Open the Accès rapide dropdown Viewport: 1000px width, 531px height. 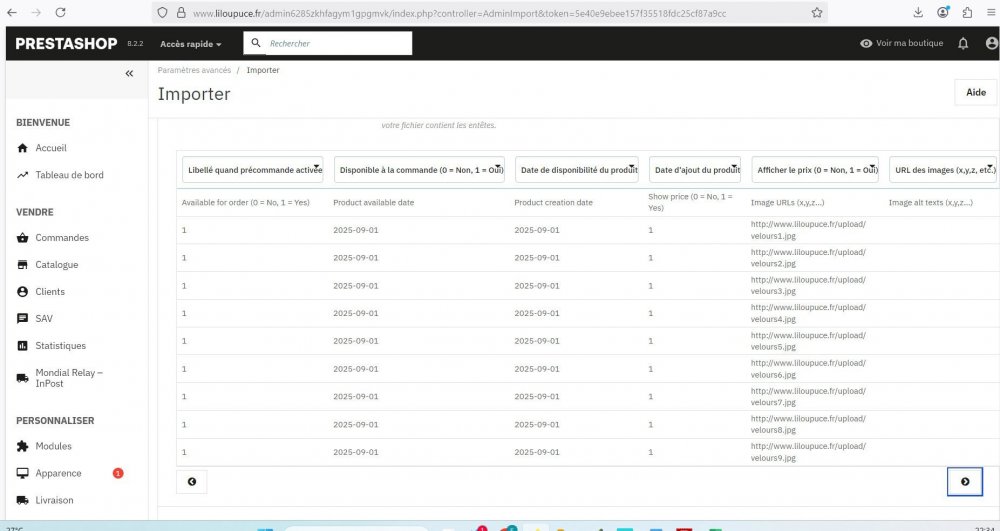[x=191, y=44]
